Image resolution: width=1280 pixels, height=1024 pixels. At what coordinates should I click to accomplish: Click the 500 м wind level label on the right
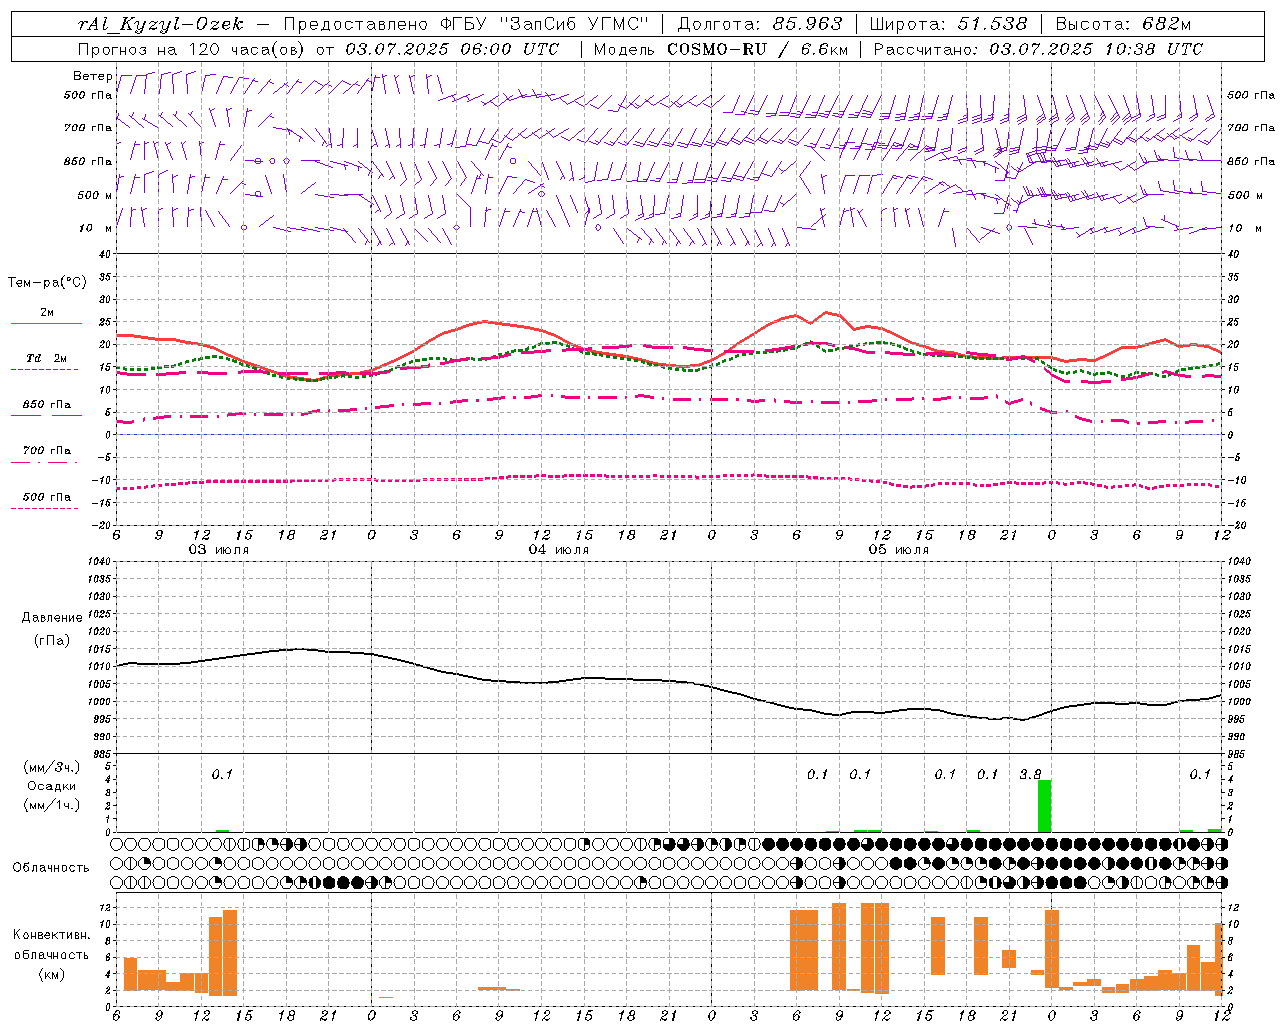[1243, 195]
